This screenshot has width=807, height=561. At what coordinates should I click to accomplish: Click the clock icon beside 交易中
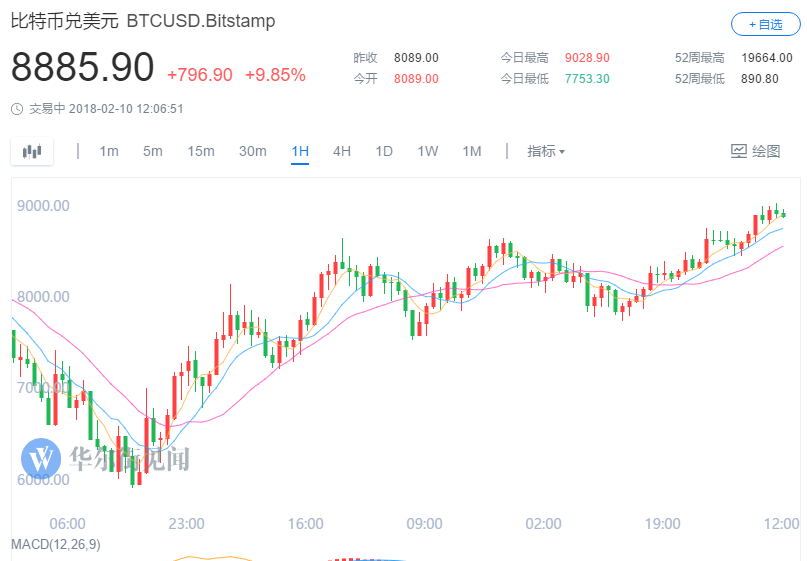17,109
